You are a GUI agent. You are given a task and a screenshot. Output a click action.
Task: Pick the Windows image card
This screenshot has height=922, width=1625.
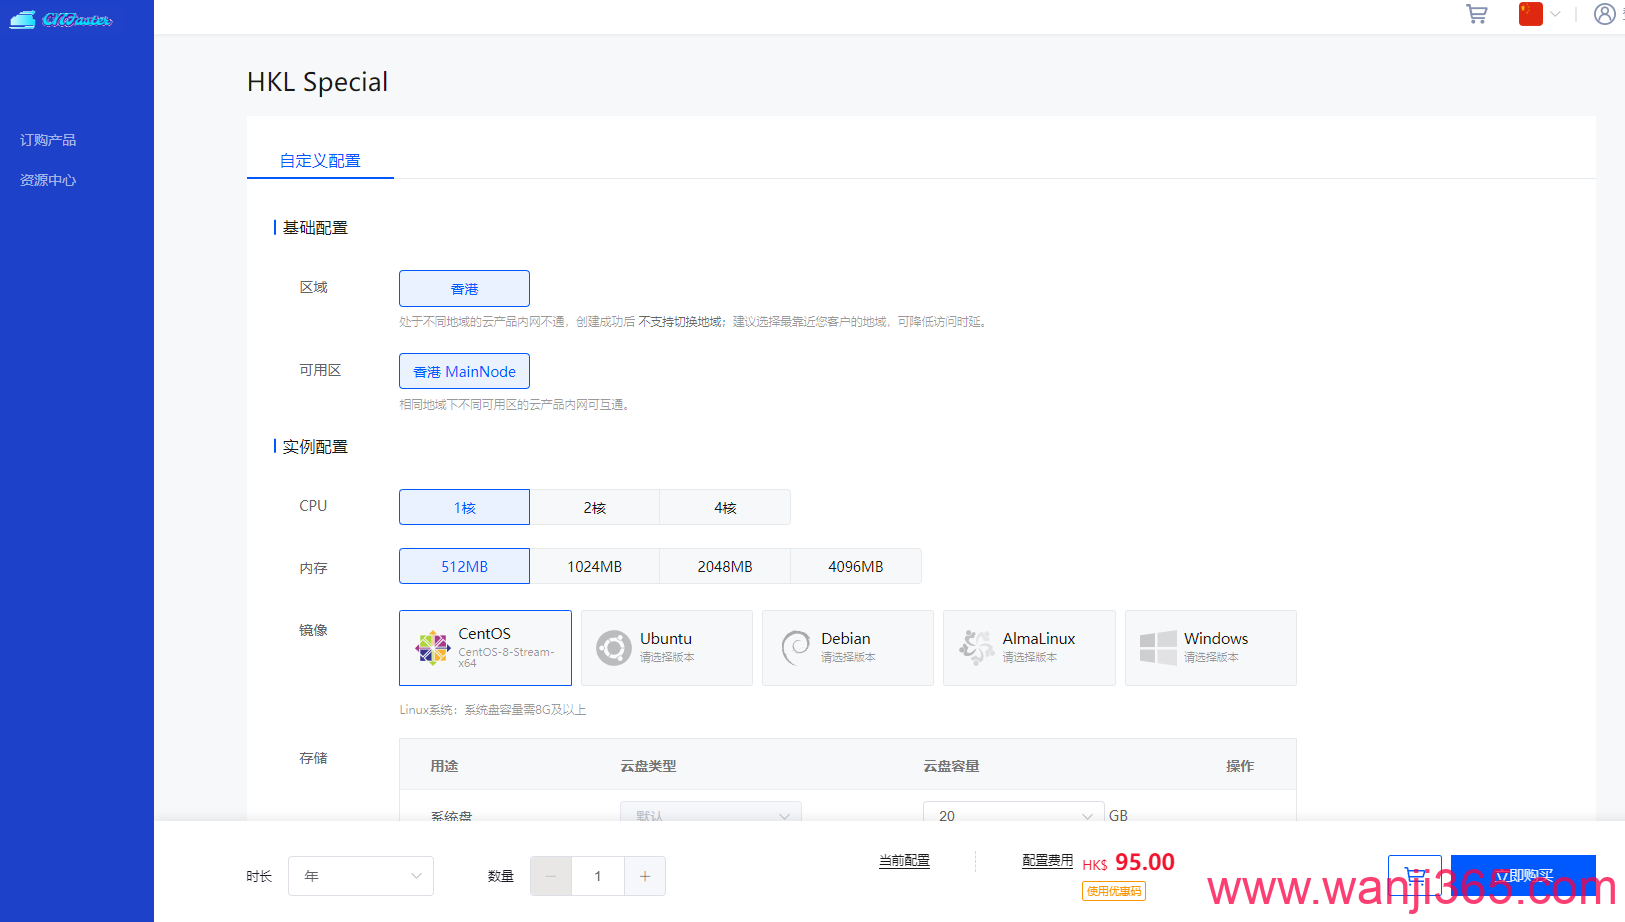[1211, 648]
